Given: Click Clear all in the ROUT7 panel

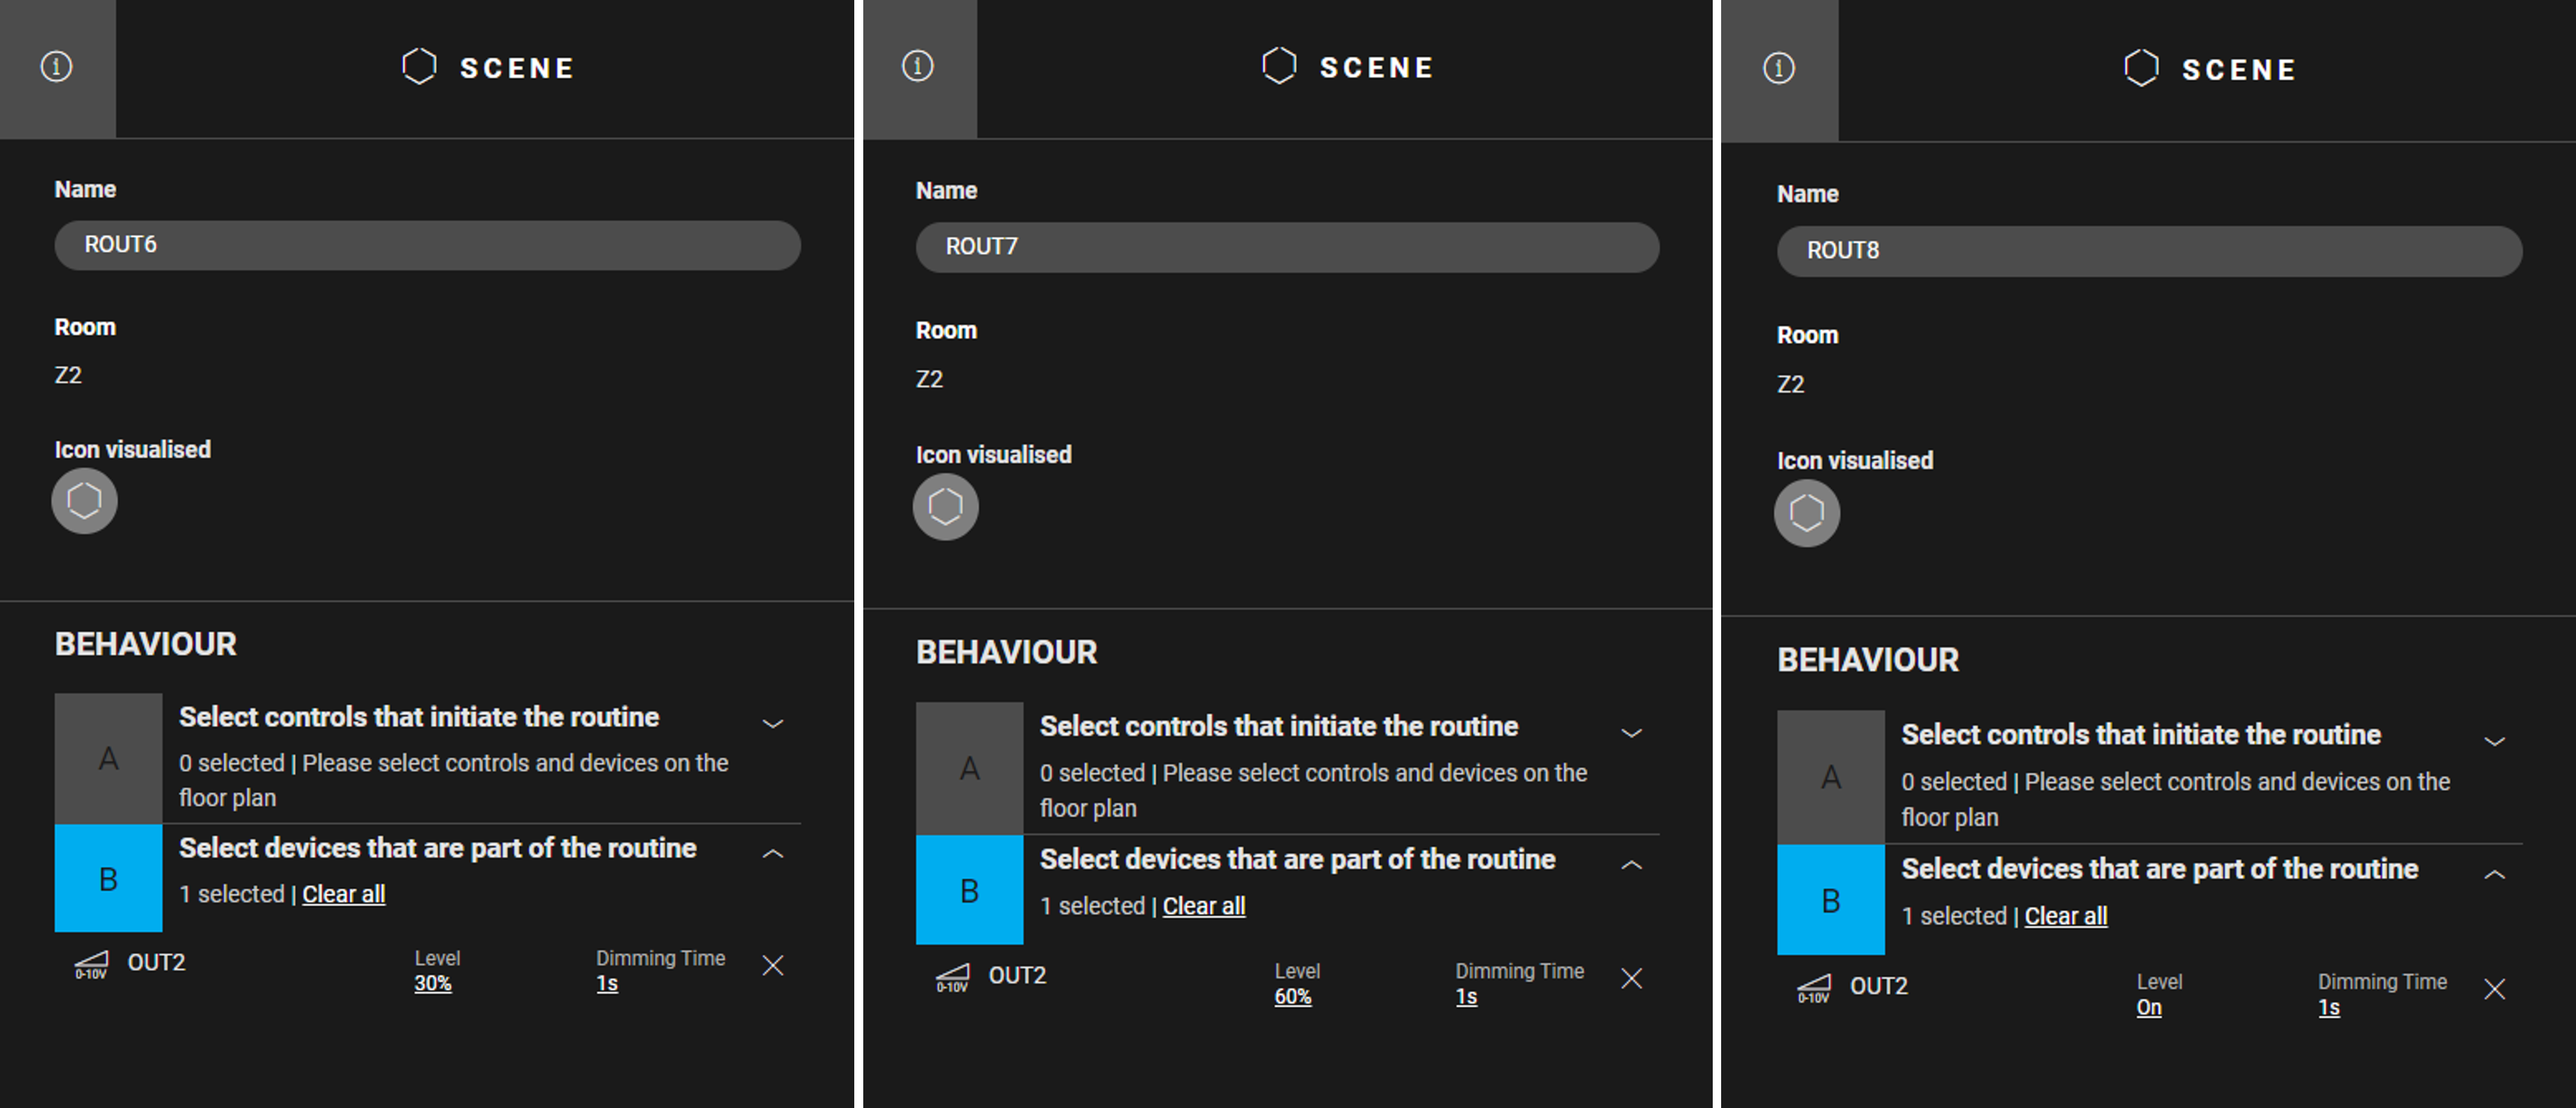Looking at the screenshot, I should tap(1204, 906).
